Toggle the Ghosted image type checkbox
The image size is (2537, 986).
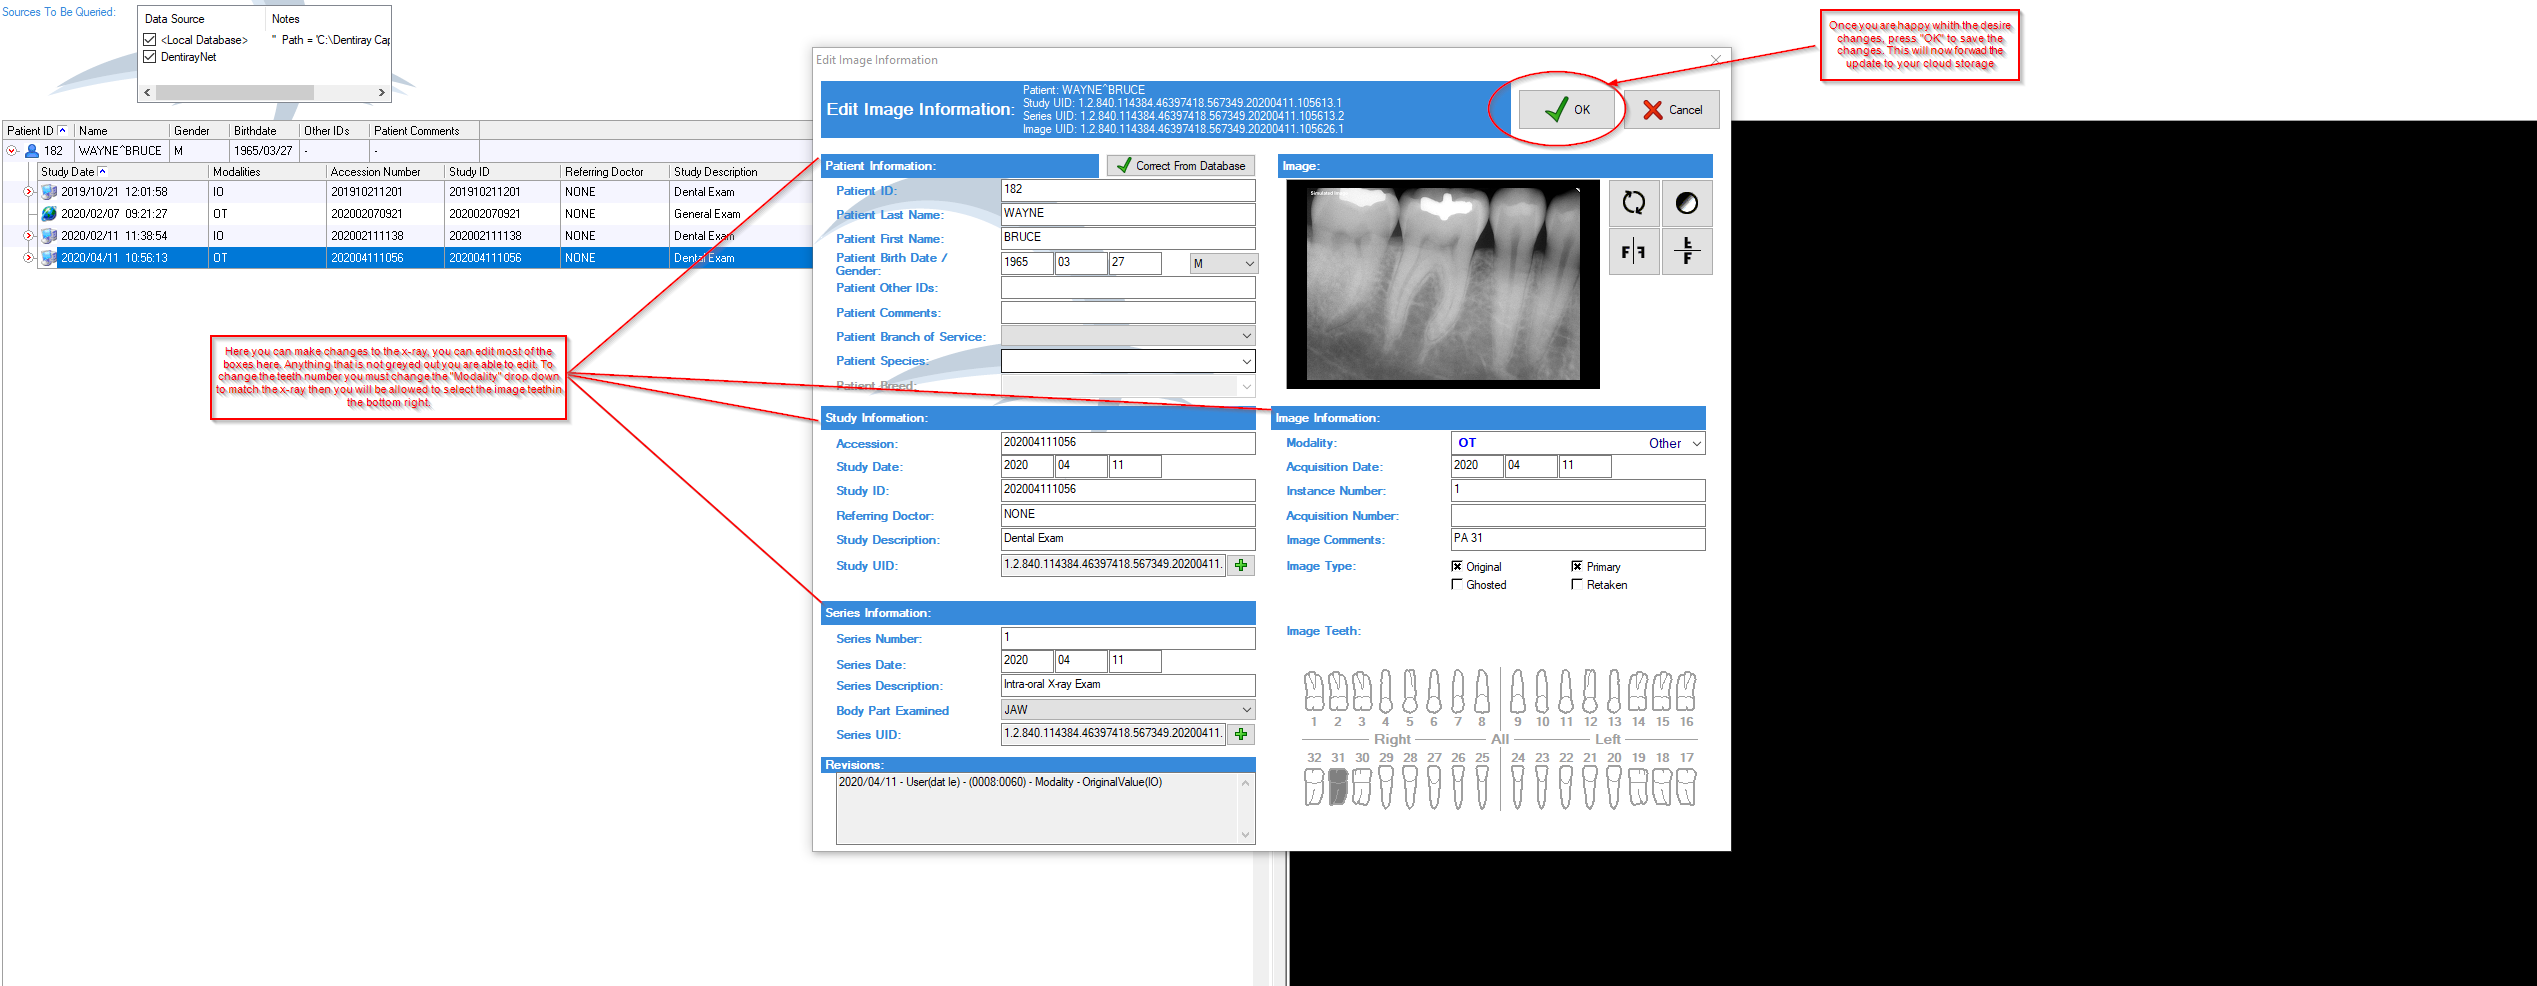point(1457,585)
